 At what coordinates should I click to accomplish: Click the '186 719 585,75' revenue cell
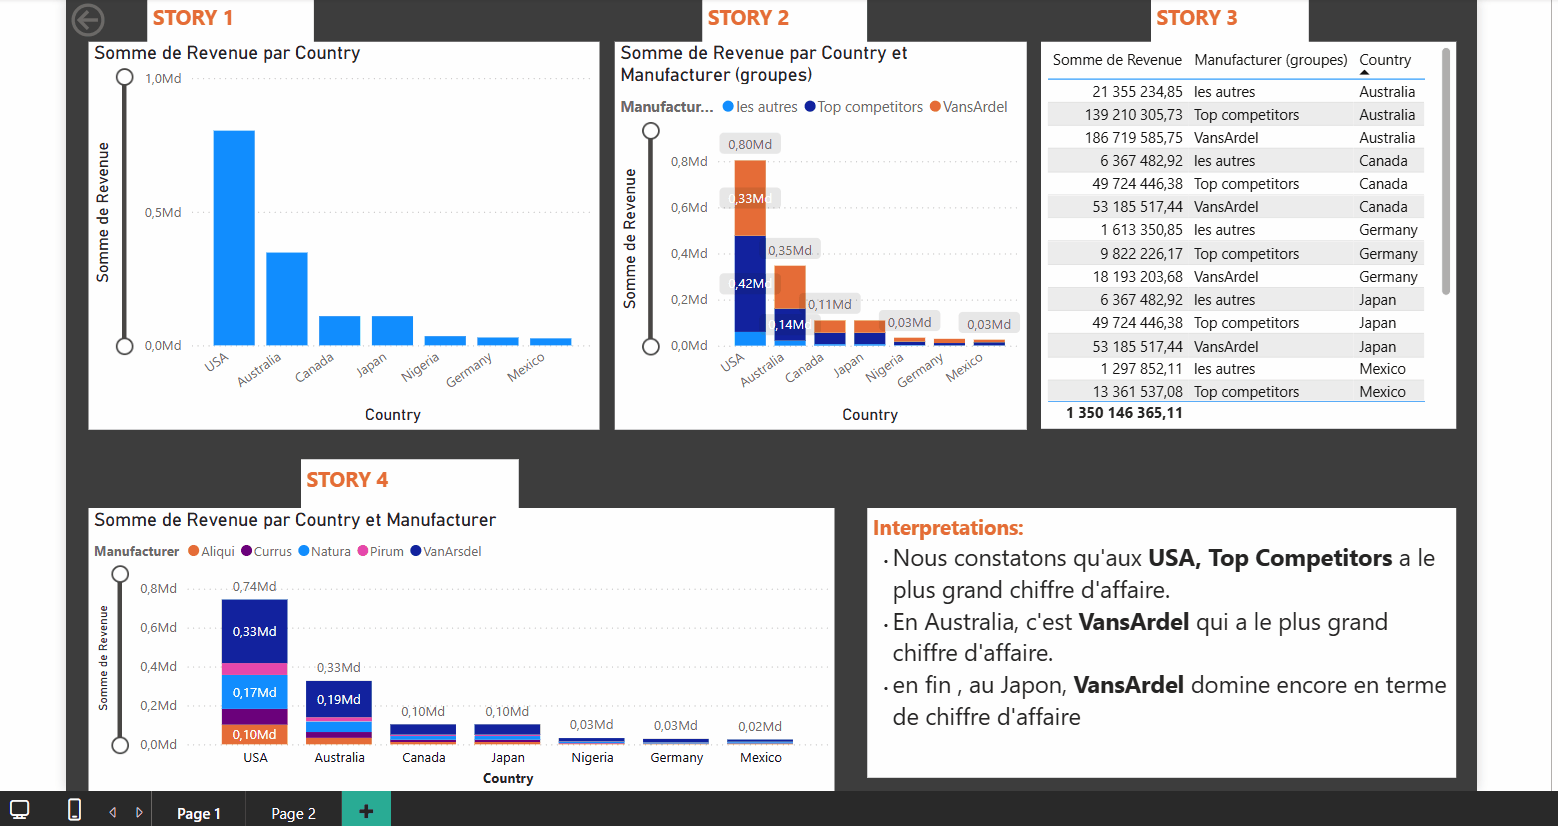1134,138
